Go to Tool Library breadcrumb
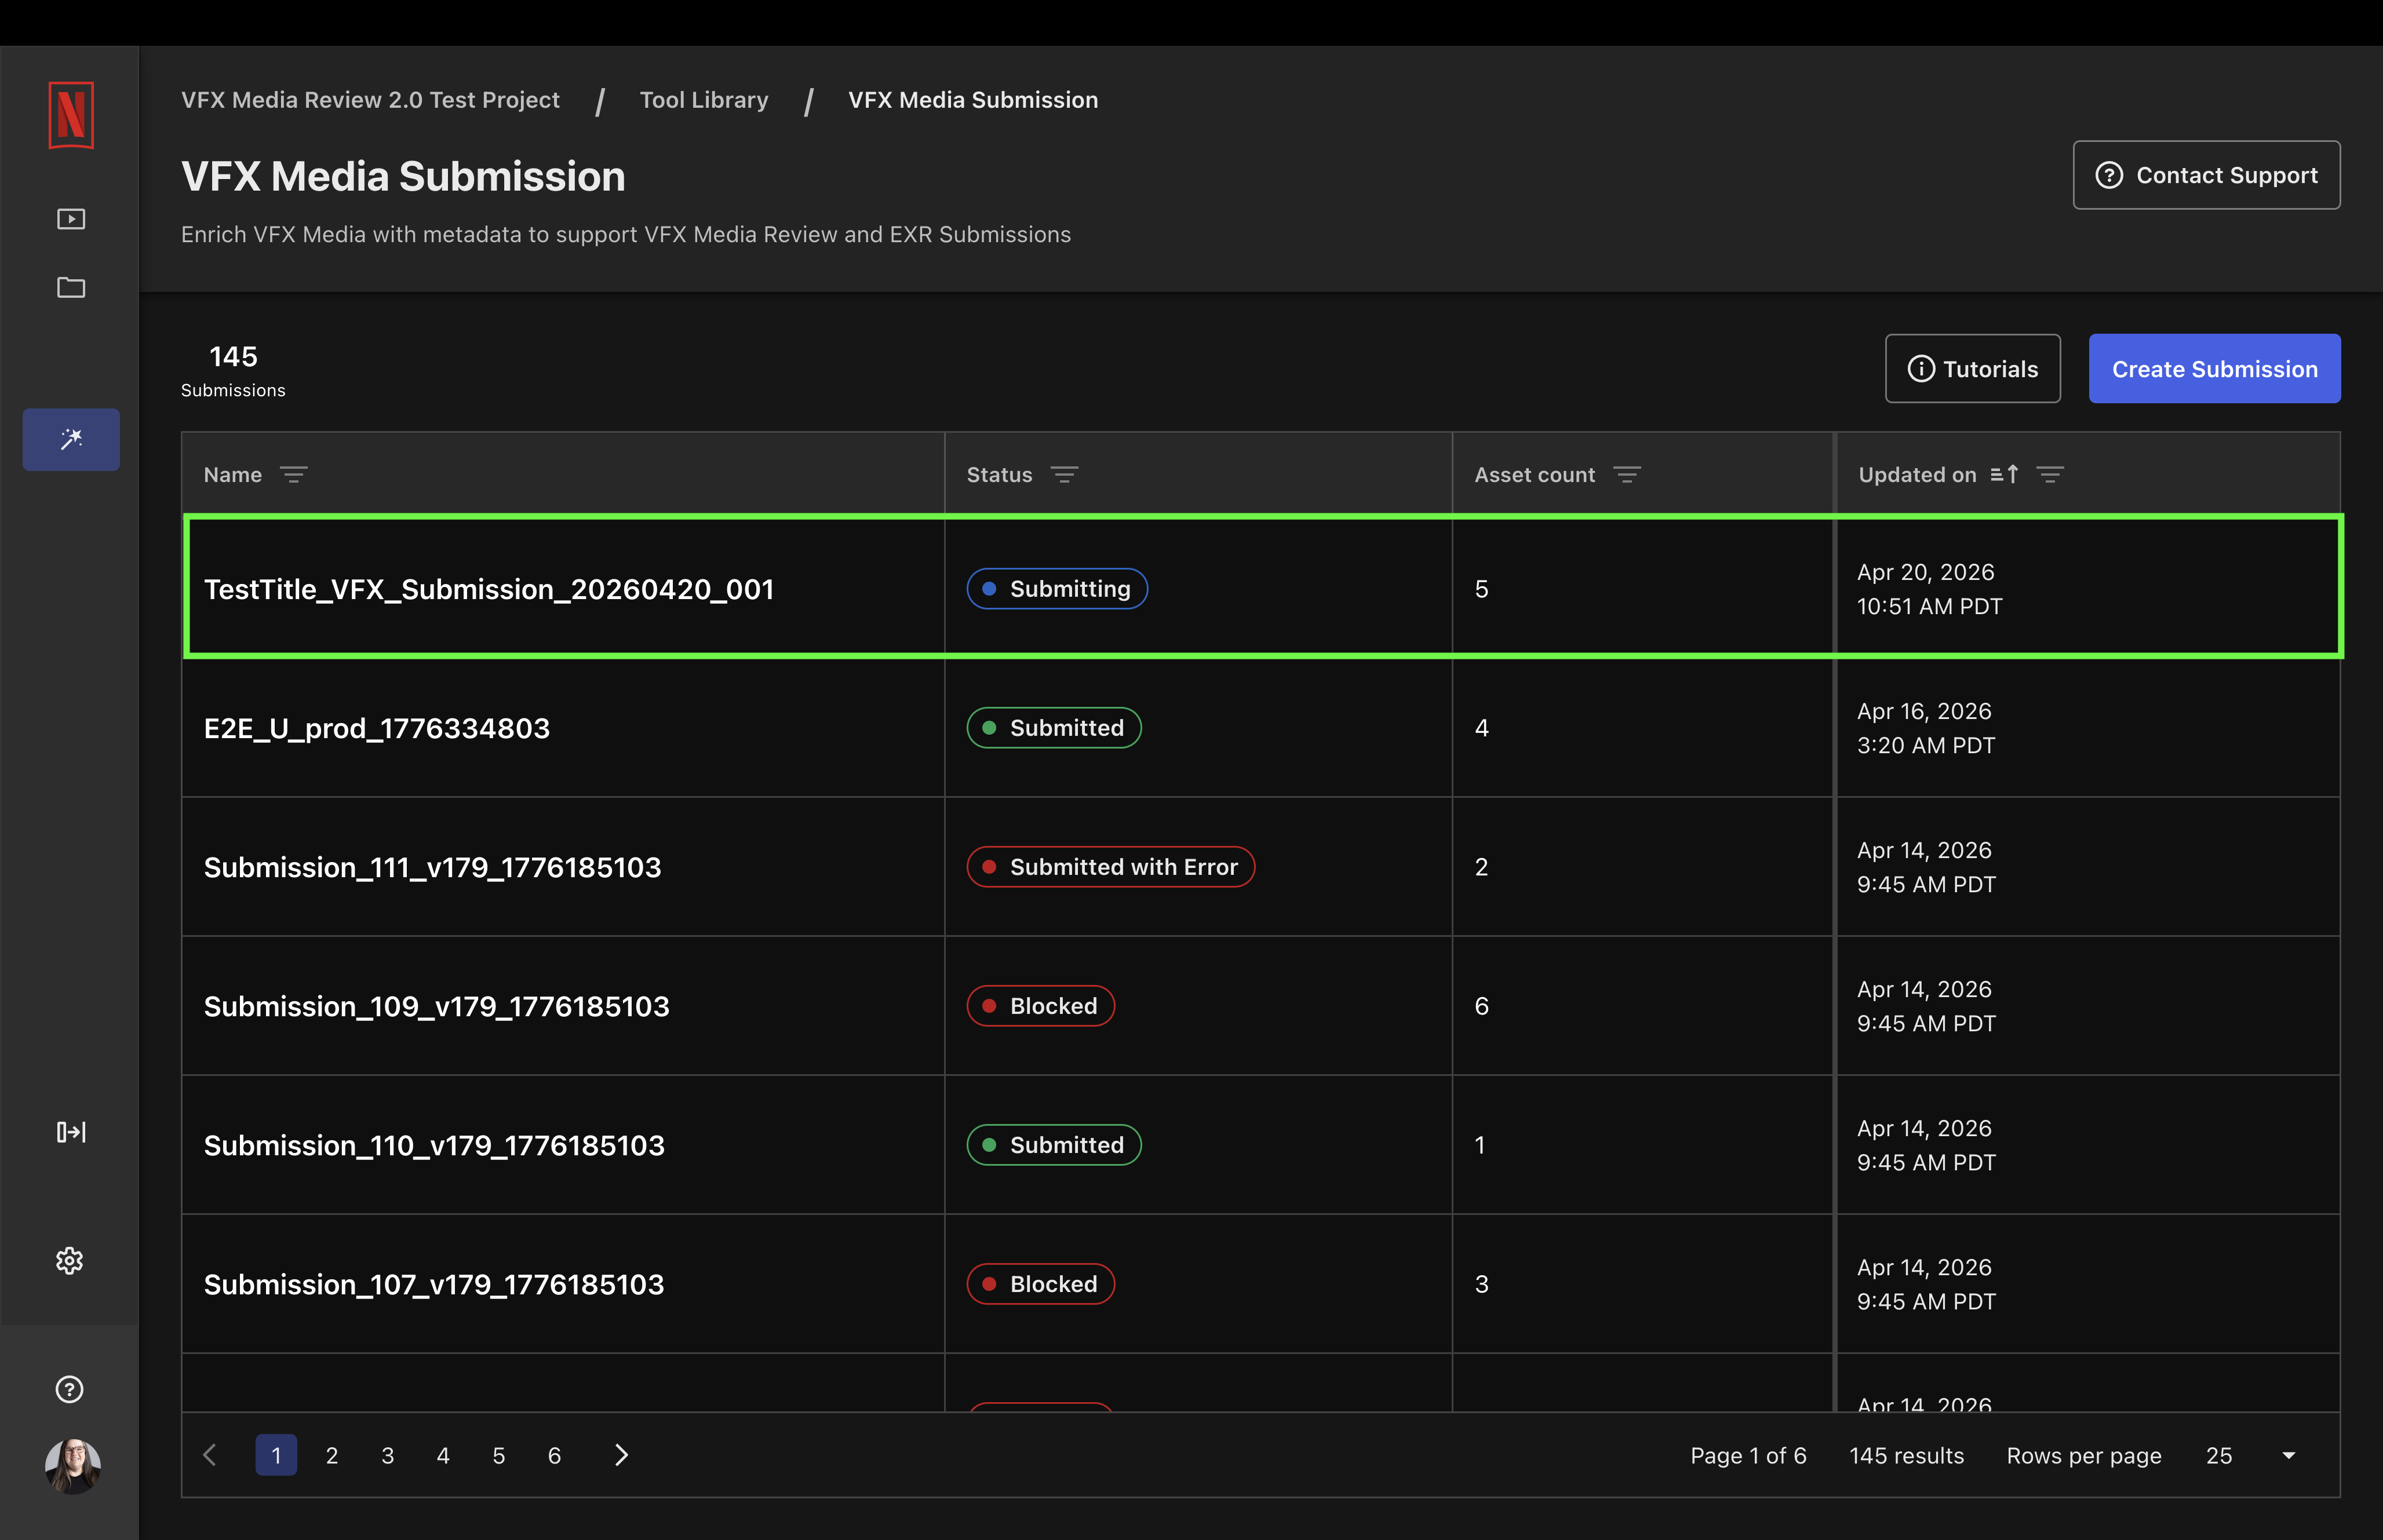Screen dimensions: 2383x1540 pos(704,100)
